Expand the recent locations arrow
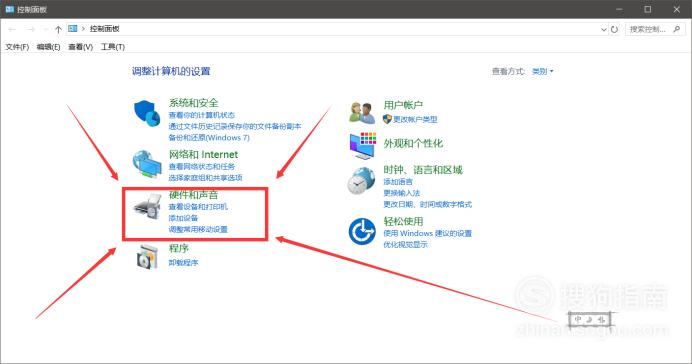The image size is (692, 364). pyautogui.click(x=45, y=30)
